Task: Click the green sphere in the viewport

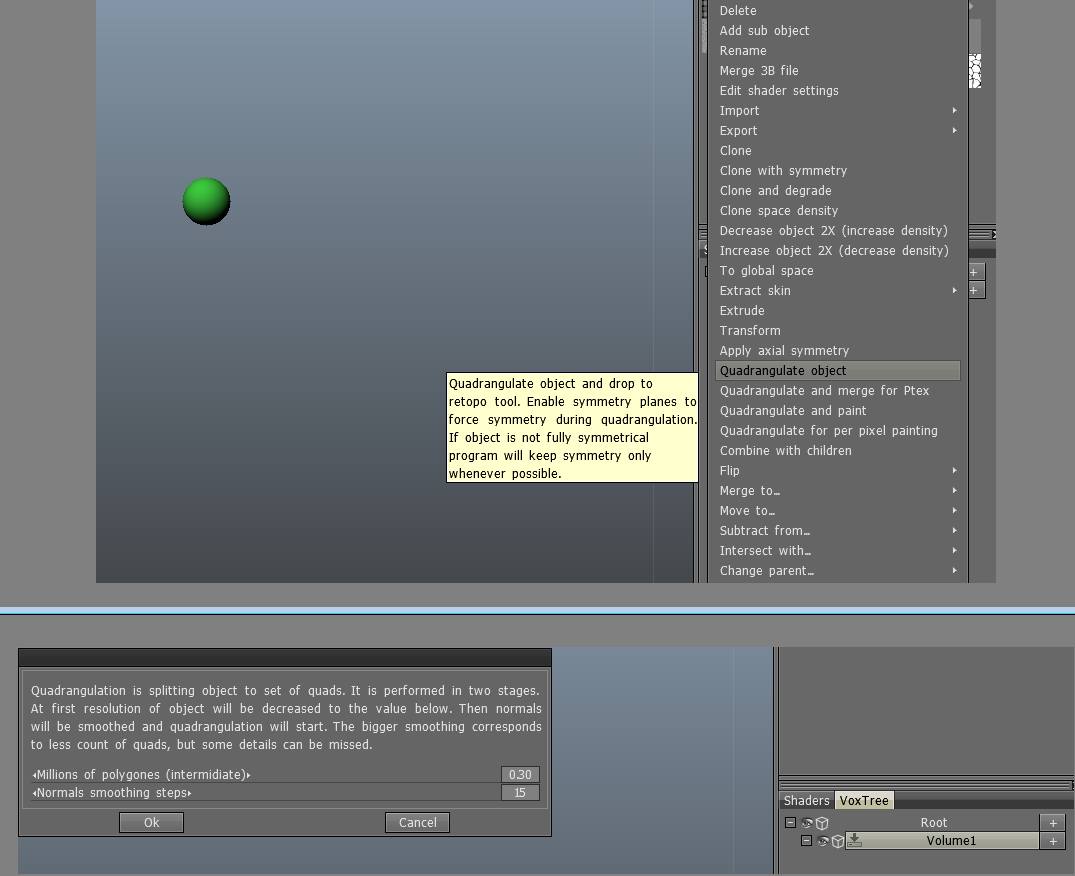Action: click(x=207, y=202)
